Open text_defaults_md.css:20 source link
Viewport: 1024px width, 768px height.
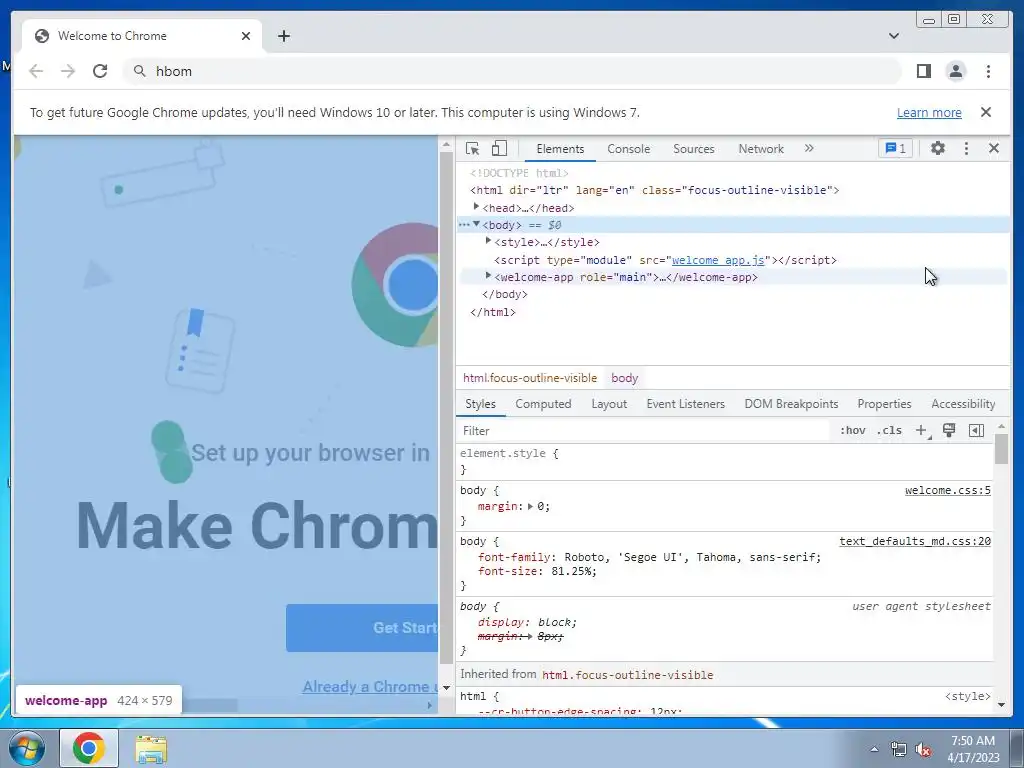(915, 541)
